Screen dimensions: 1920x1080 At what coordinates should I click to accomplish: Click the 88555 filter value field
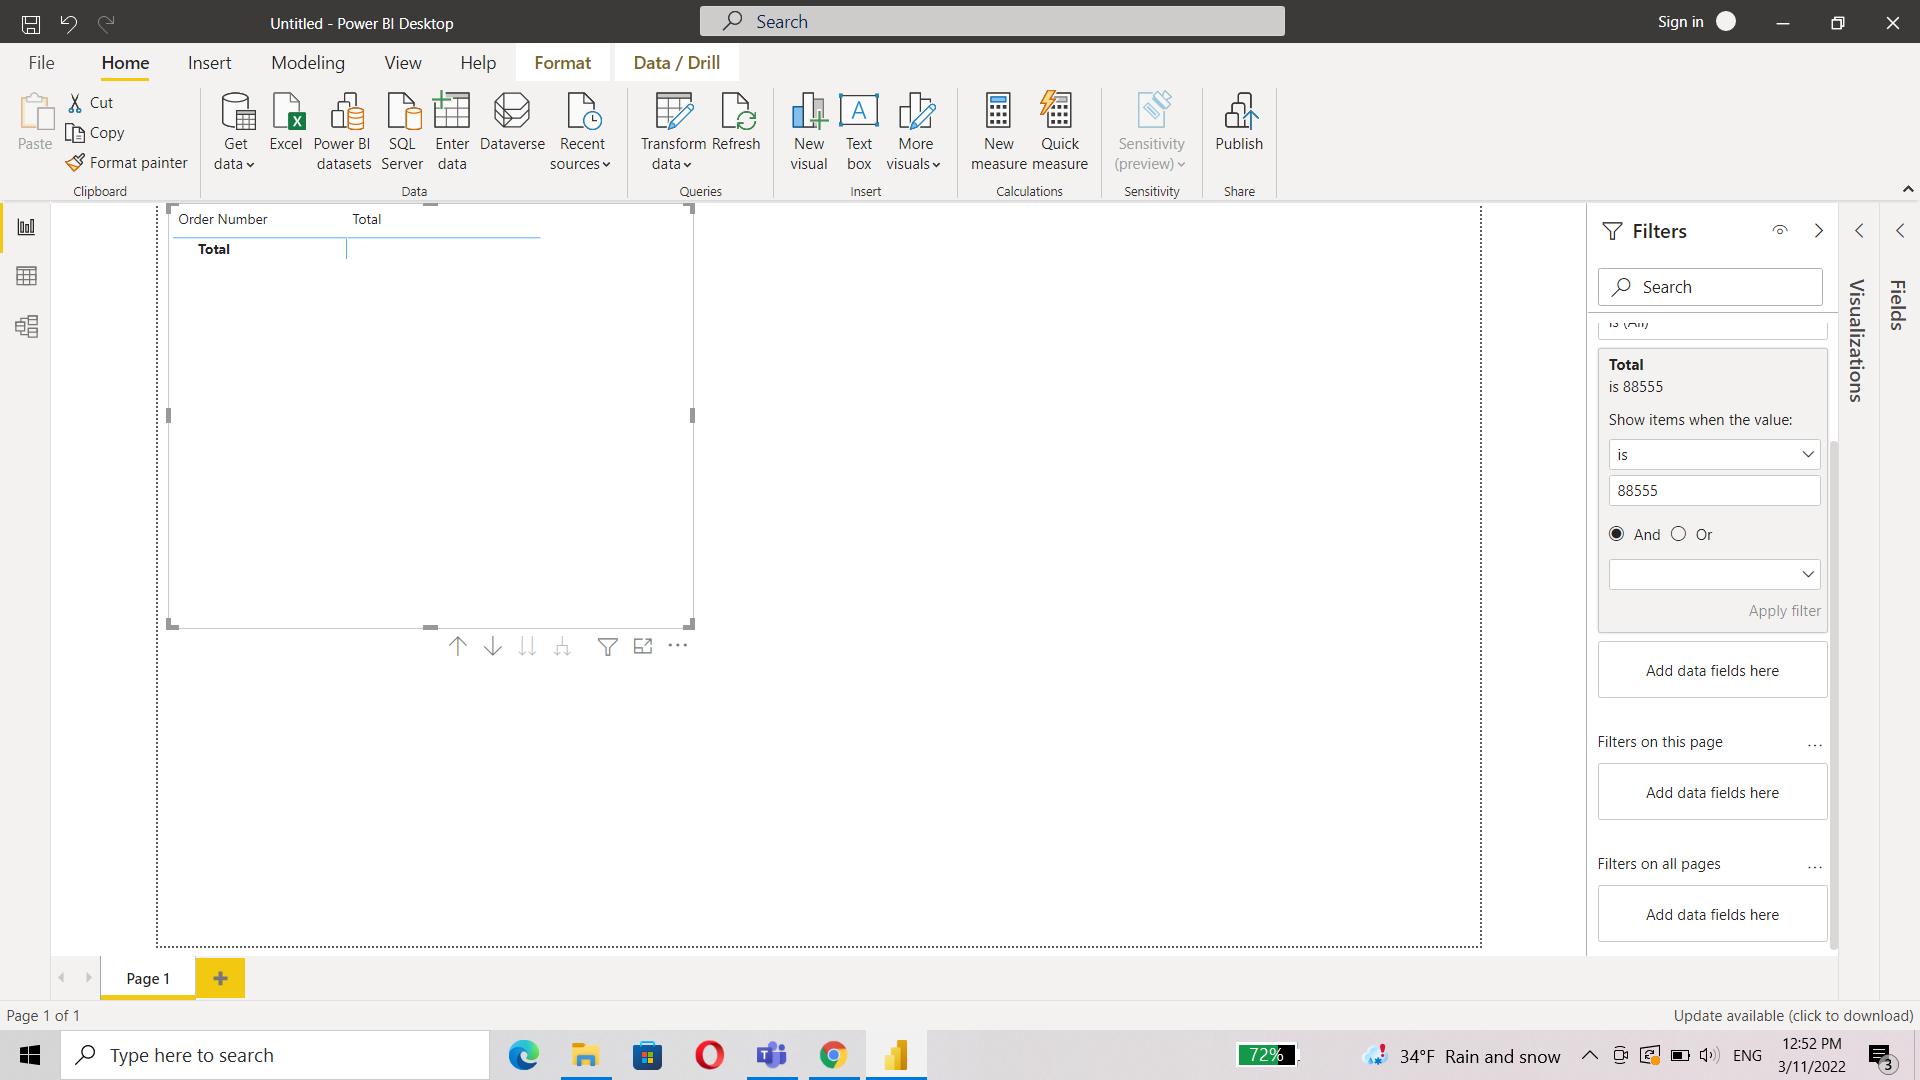click(x=1714, y=491)
